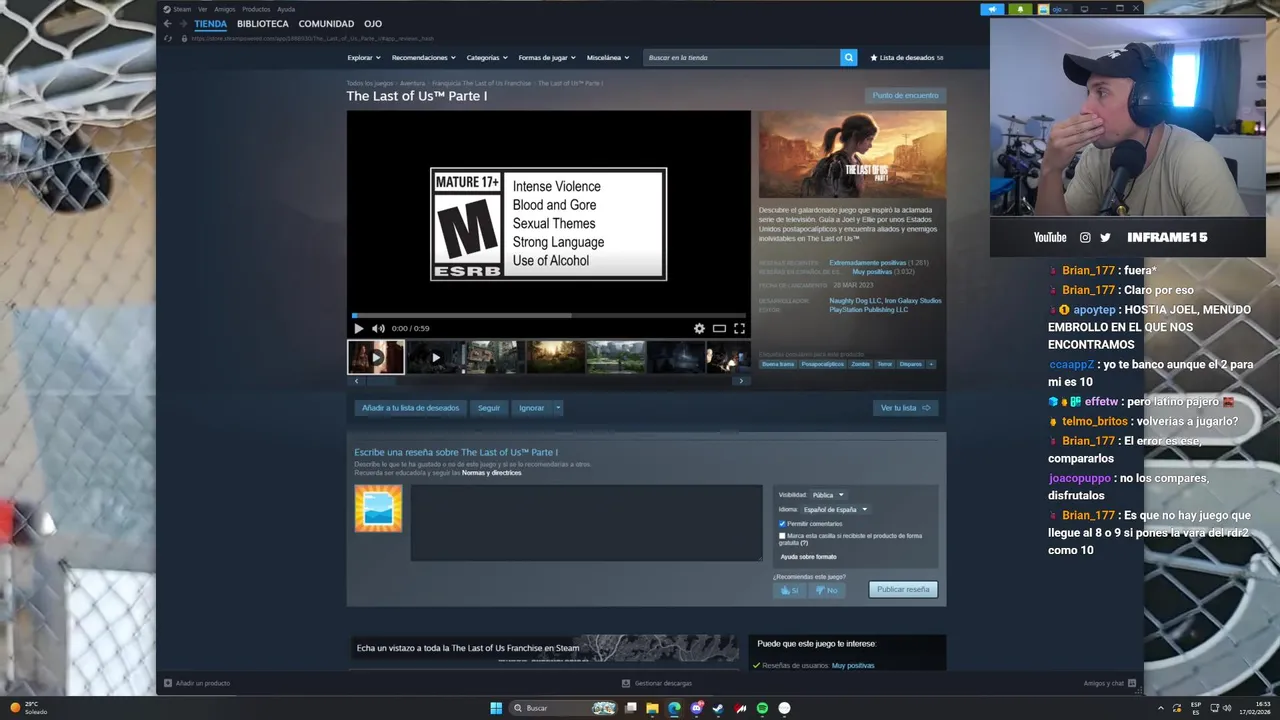Expand the Miscelánea menu
1280x720 pixels.
pos(607,58)
